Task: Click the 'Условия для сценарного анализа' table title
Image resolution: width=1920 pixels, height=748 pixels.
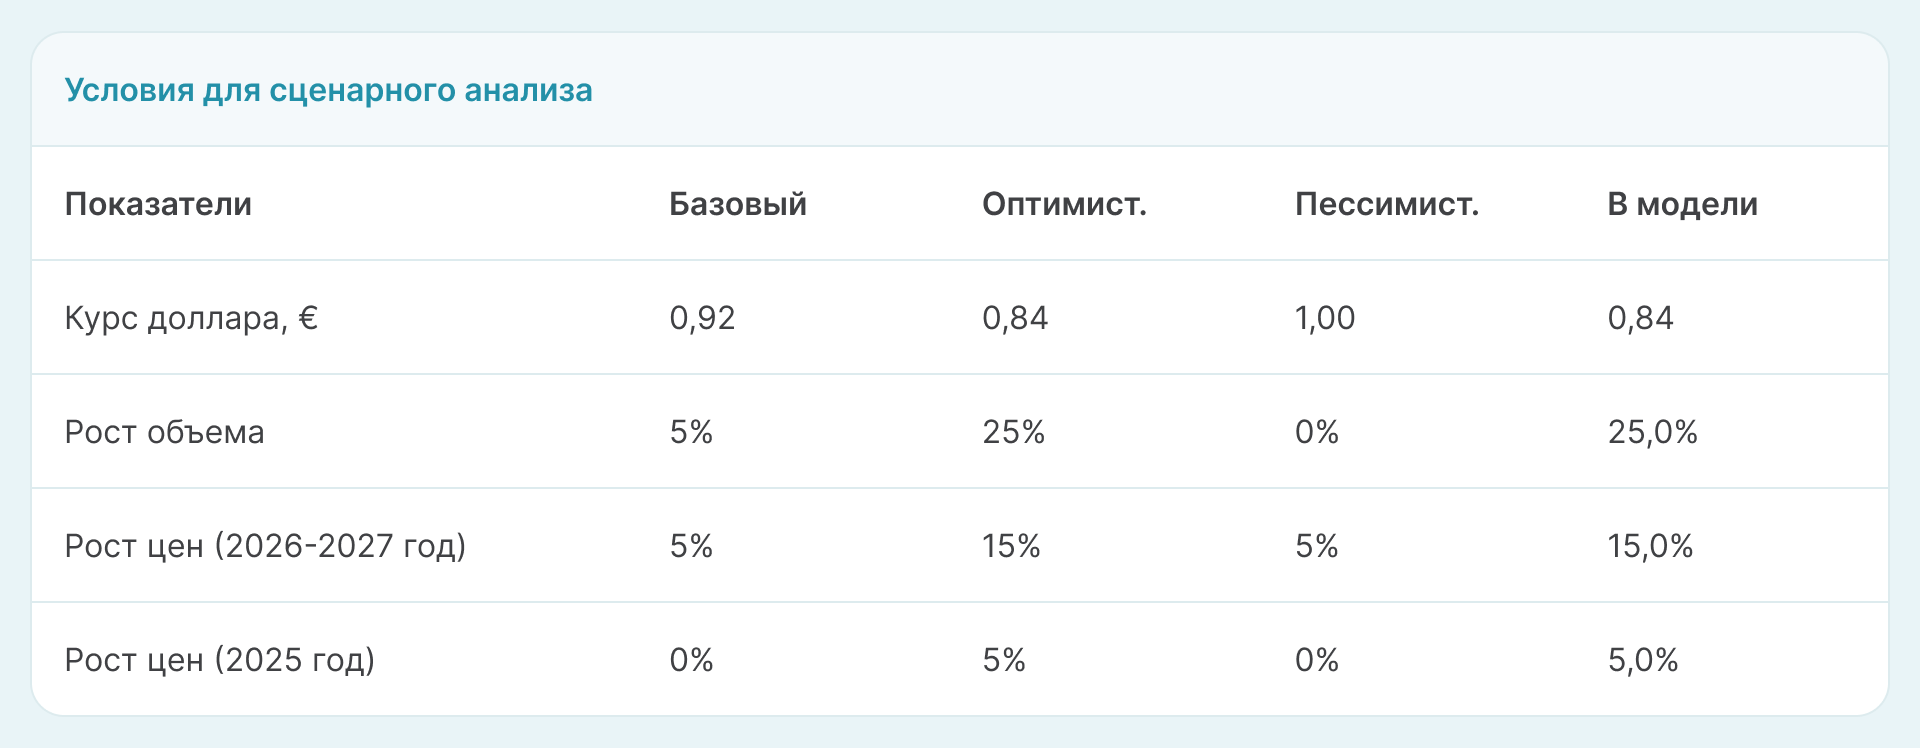Action: [328, 90]
